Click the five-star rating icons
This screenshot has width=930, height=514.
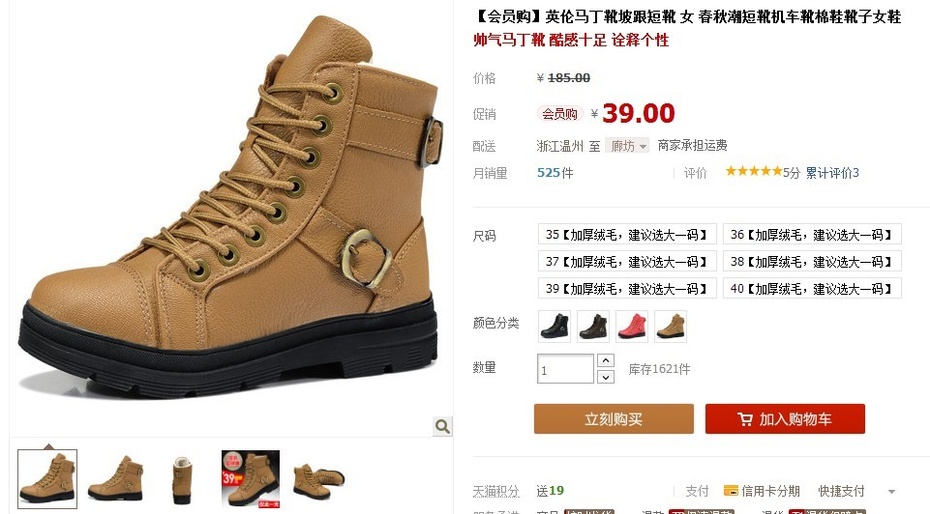click(753, 172)
